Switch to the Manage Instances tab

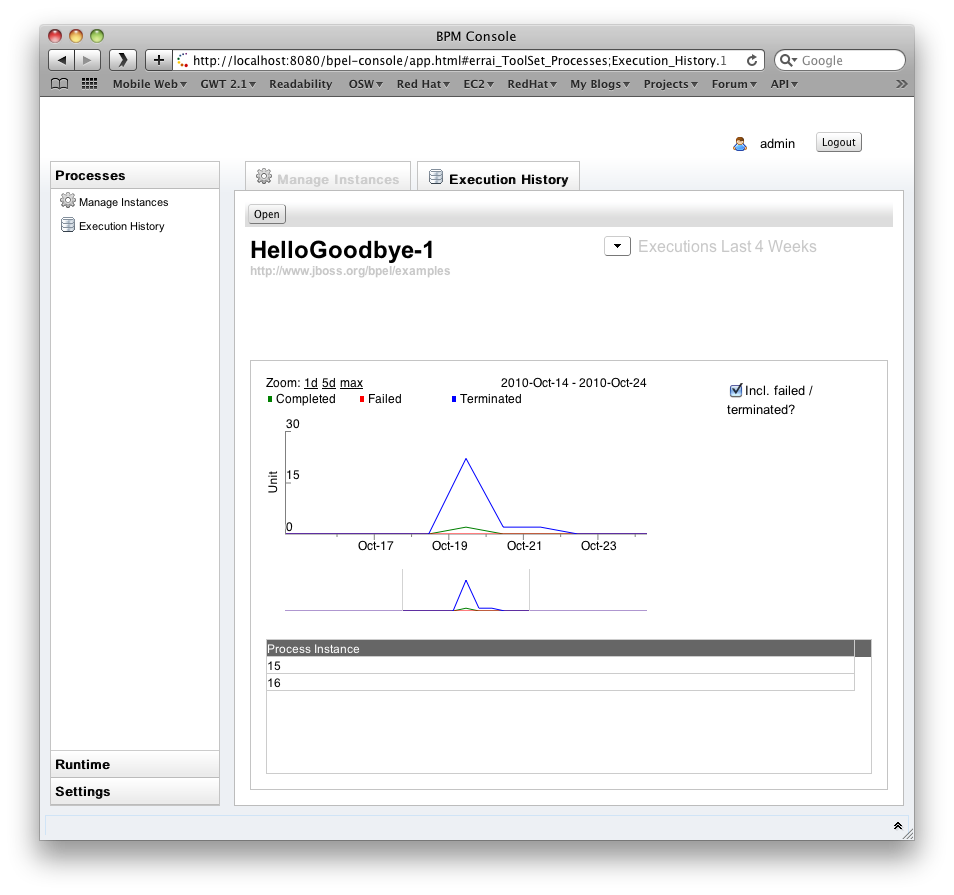328,177
